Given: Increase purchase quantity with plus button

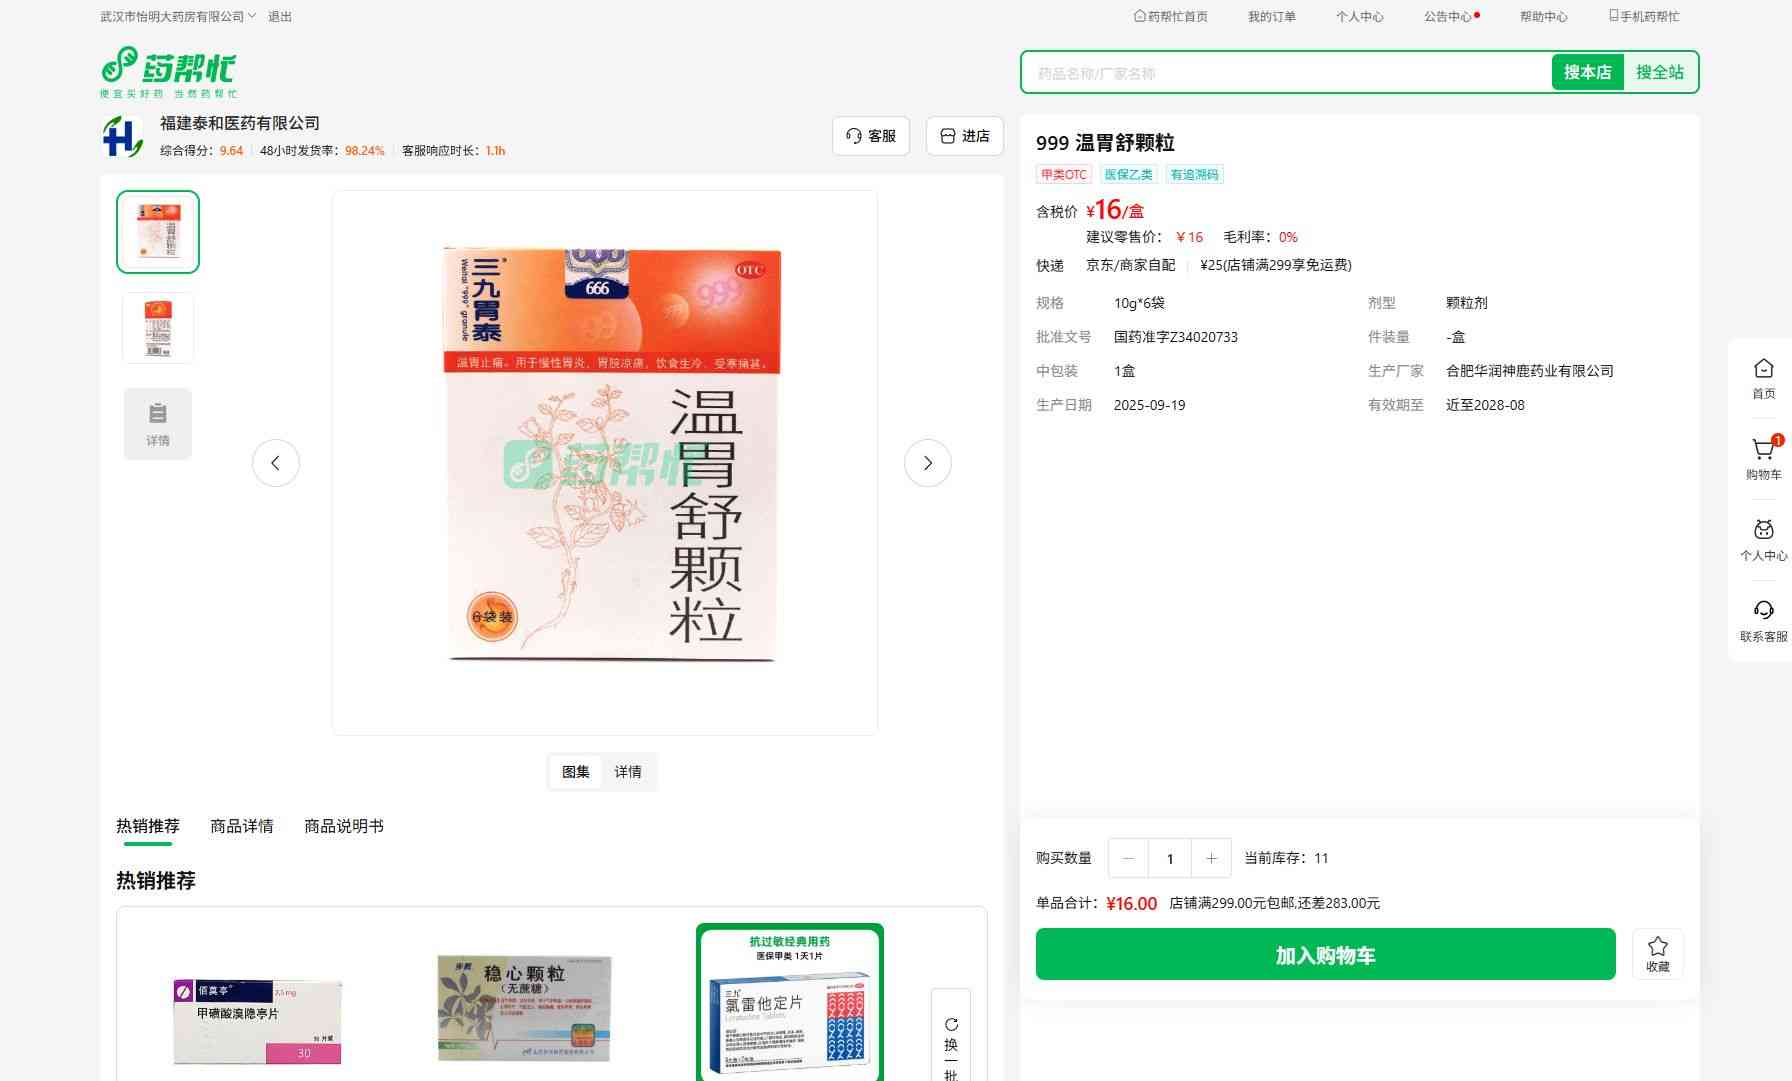Looking at the screenshot, I should coord(1211,858).
